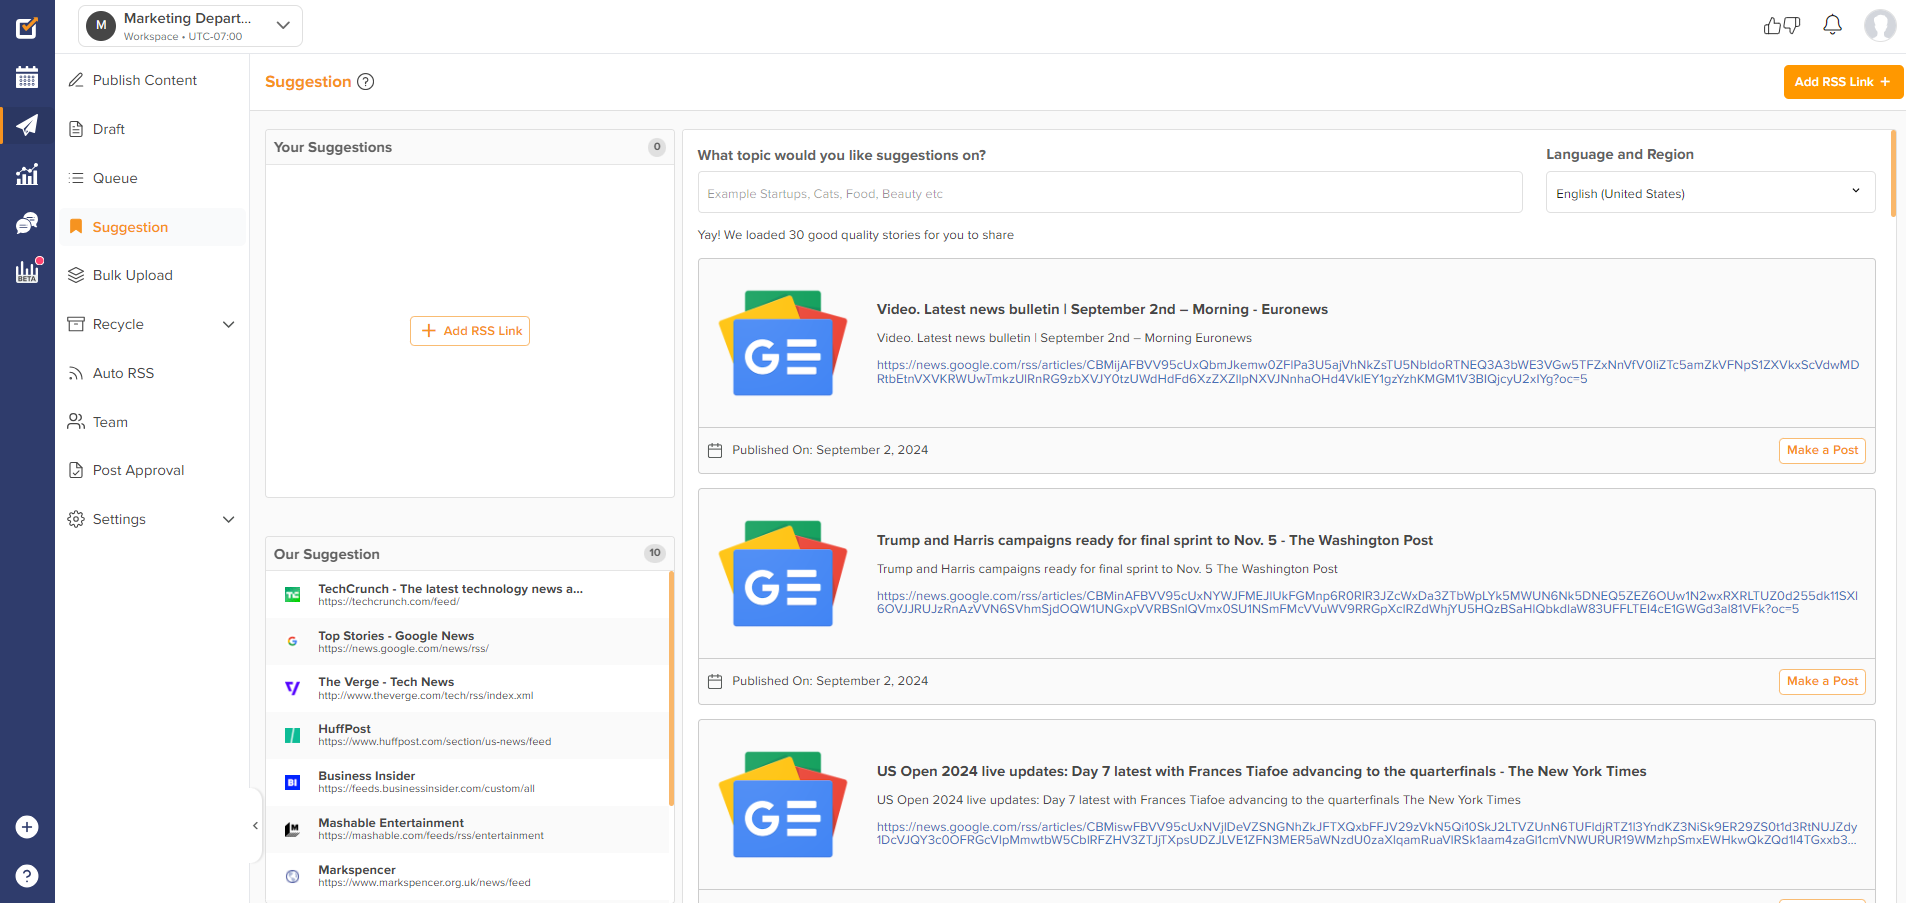Select Mashable Entertainment feed row

pyautogui.click(x=467, y=829)
